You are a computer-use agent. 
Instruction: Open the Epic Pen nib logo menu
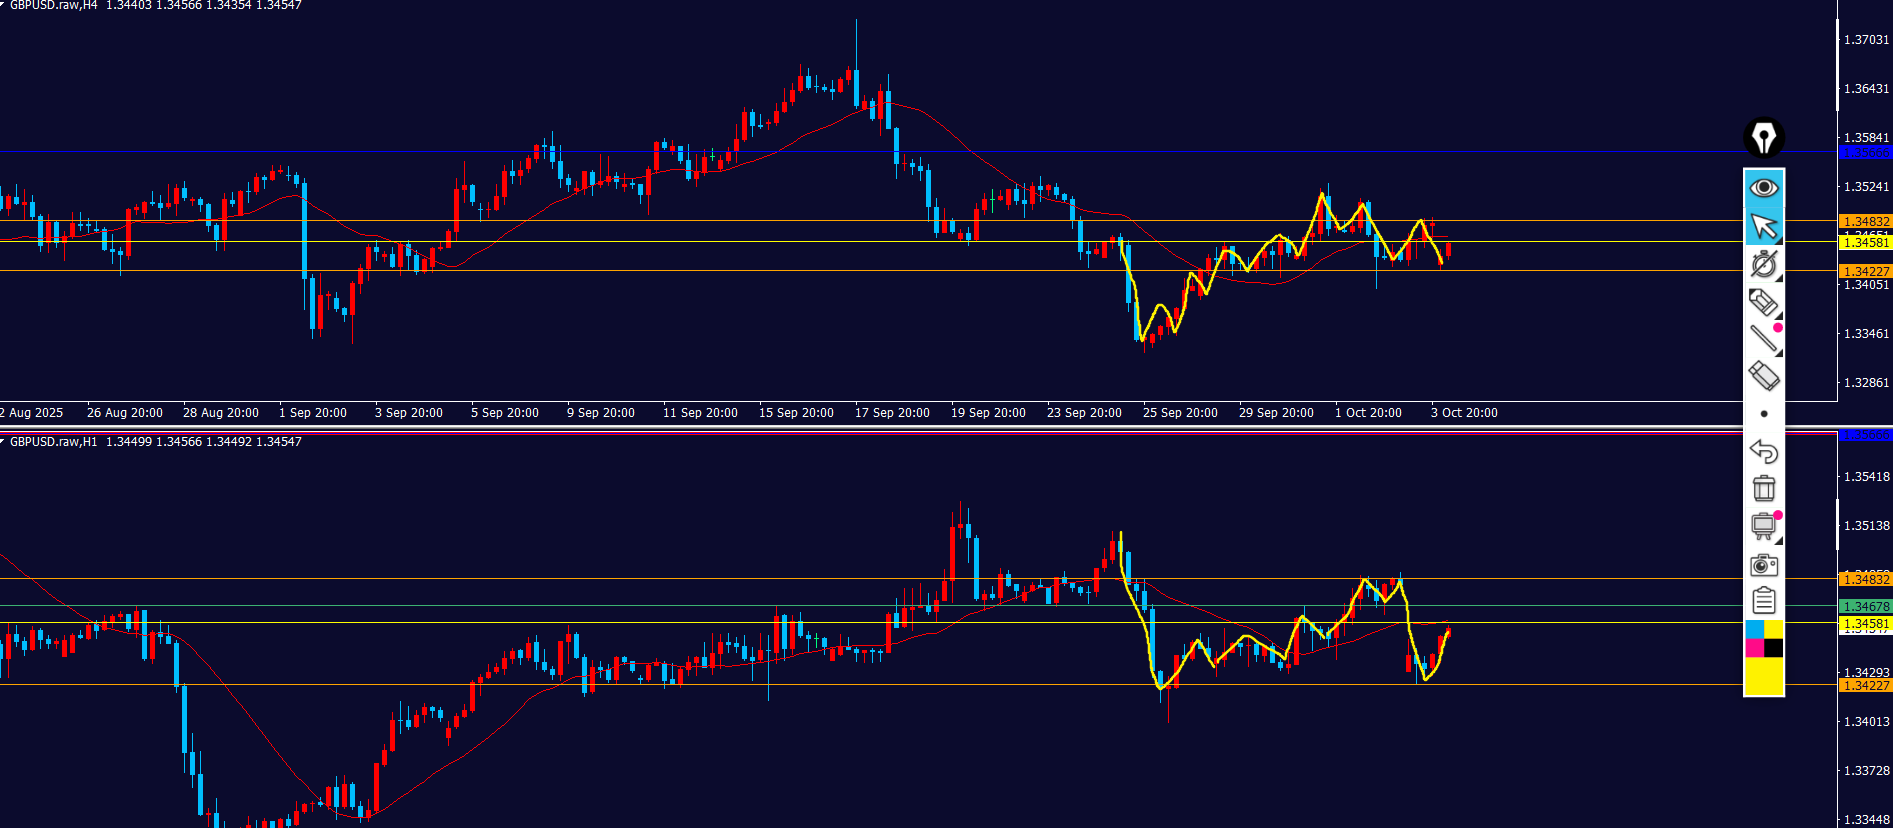click(1764, 138)
